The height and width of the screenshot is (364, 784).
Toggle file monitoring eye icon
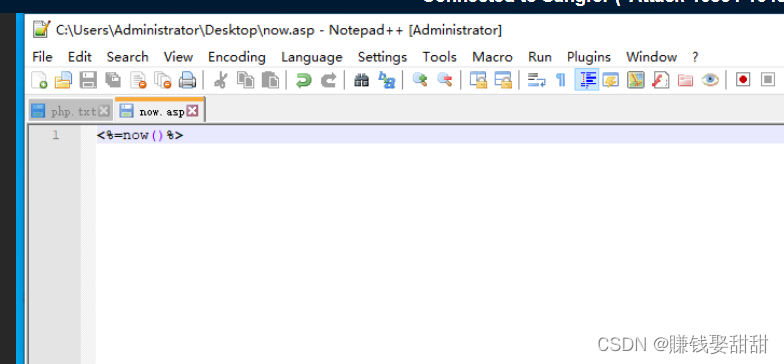tap(710, 80)
